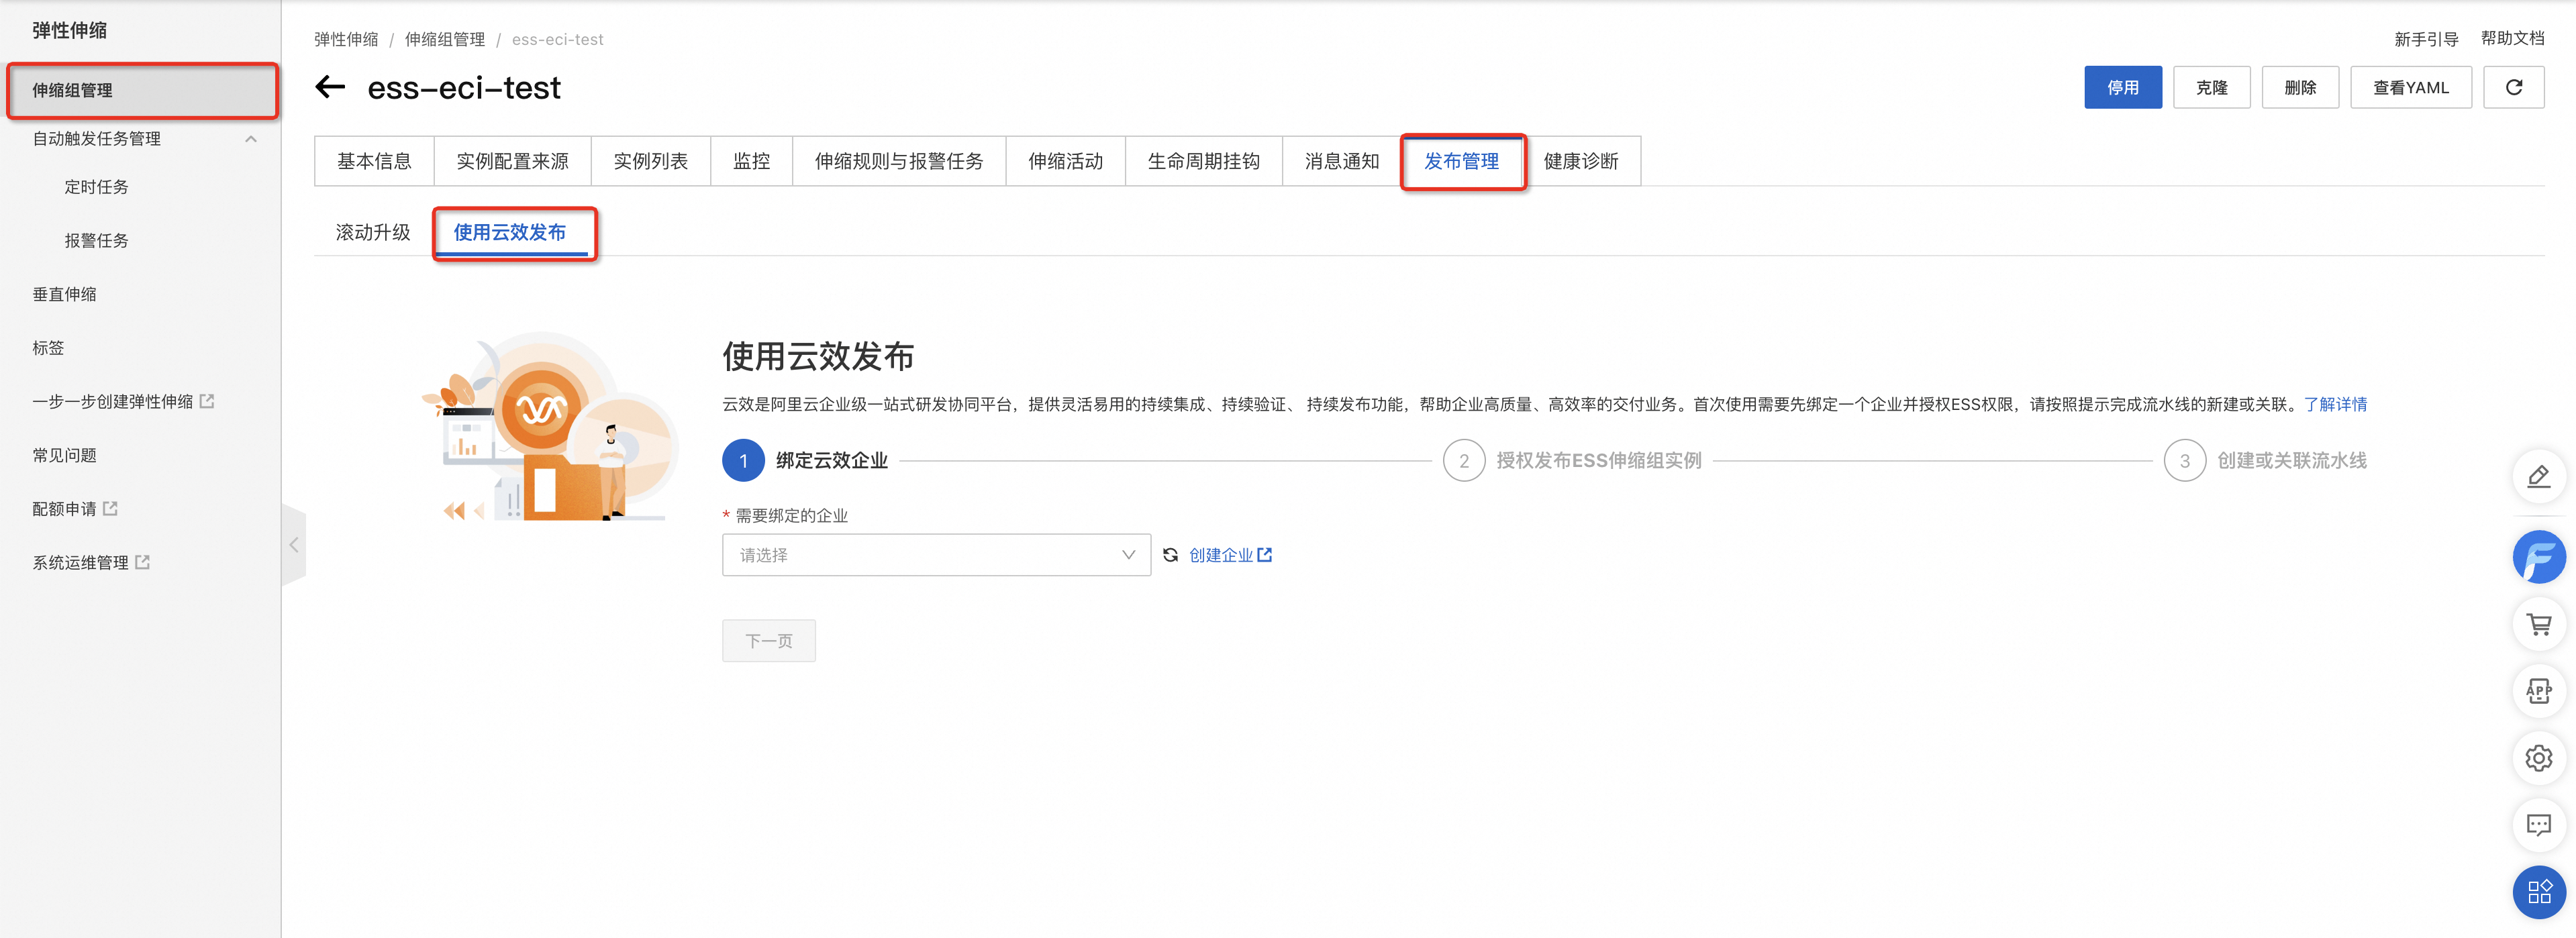
Task: Open the floating edit pencil icon
Action: pos(2538,476)
